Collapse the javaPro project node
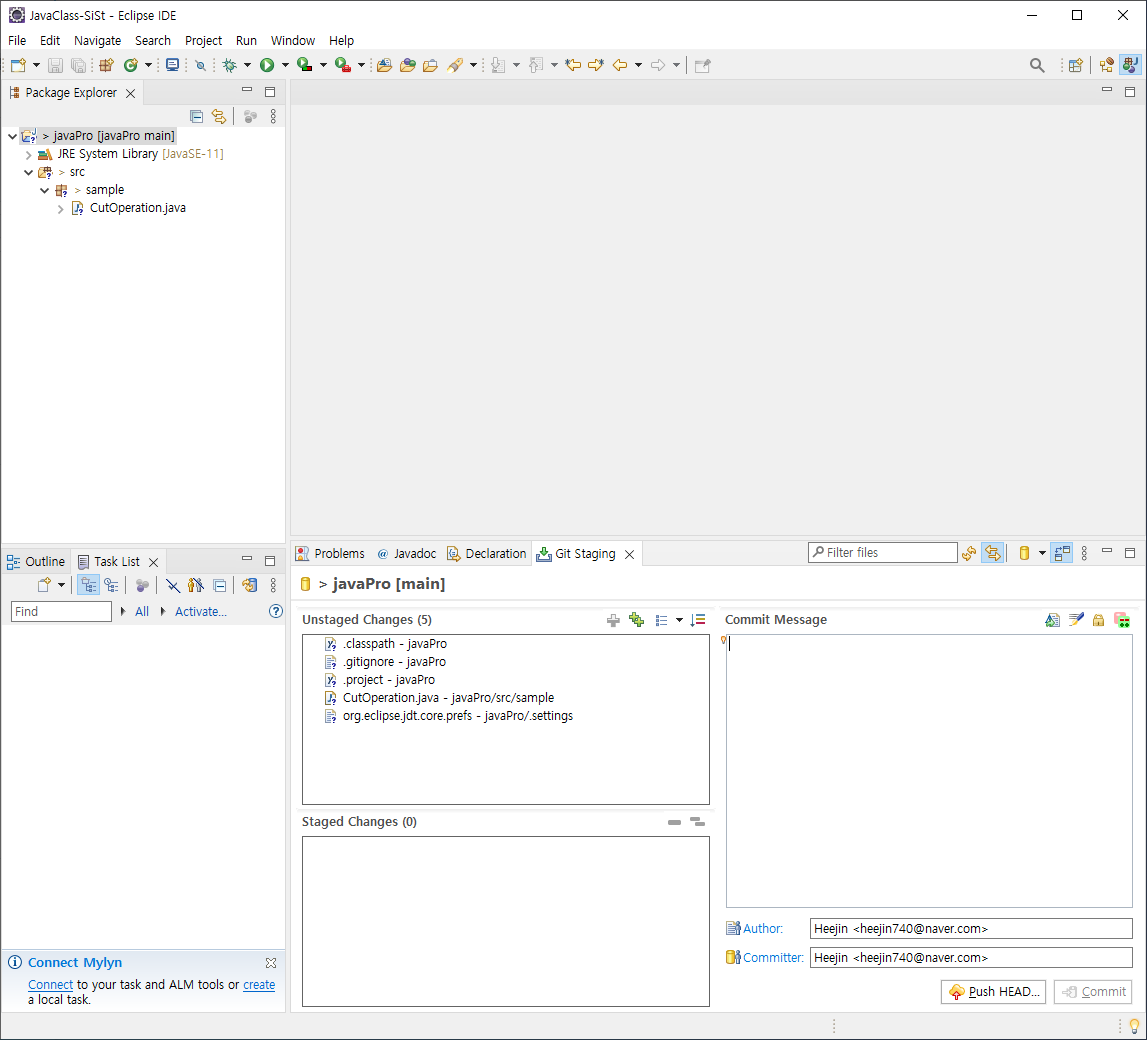Viewport: 1147px width, 1040px height. click(12, 136)
